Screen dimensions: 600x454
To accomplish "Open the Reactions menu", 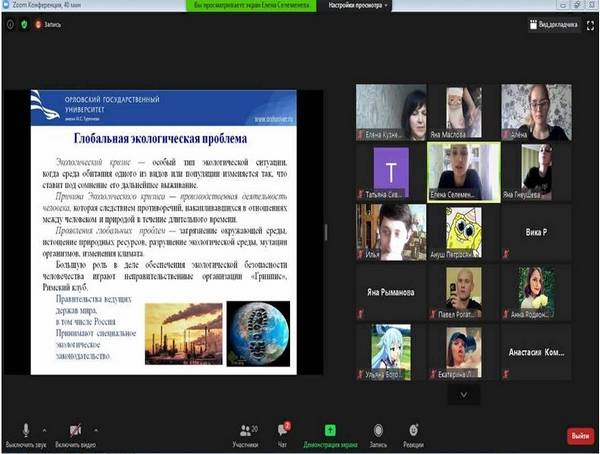I will pos(413,430).
